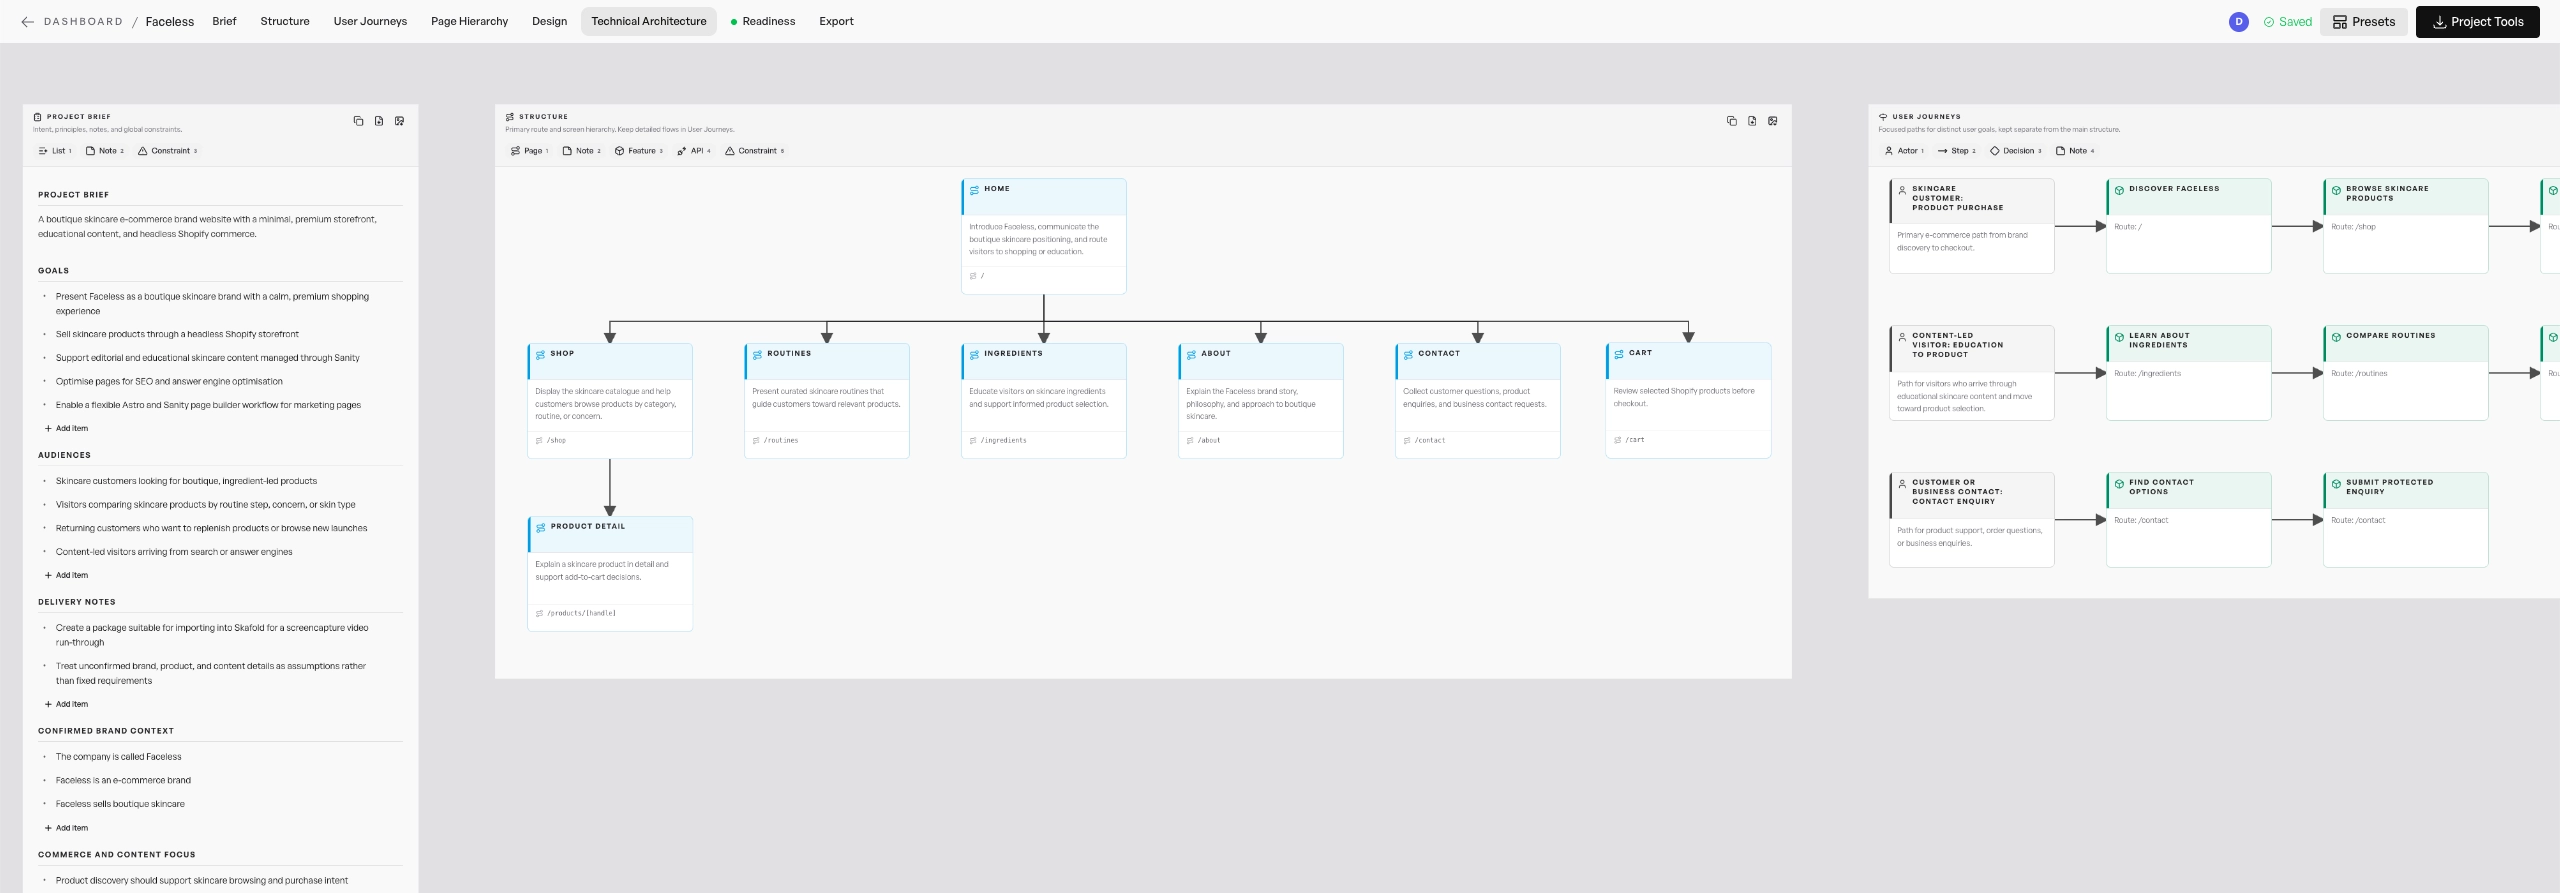Add a Constraint in the Structure toolbar
The image size is (2560, 893).
[x=754, y=151]
